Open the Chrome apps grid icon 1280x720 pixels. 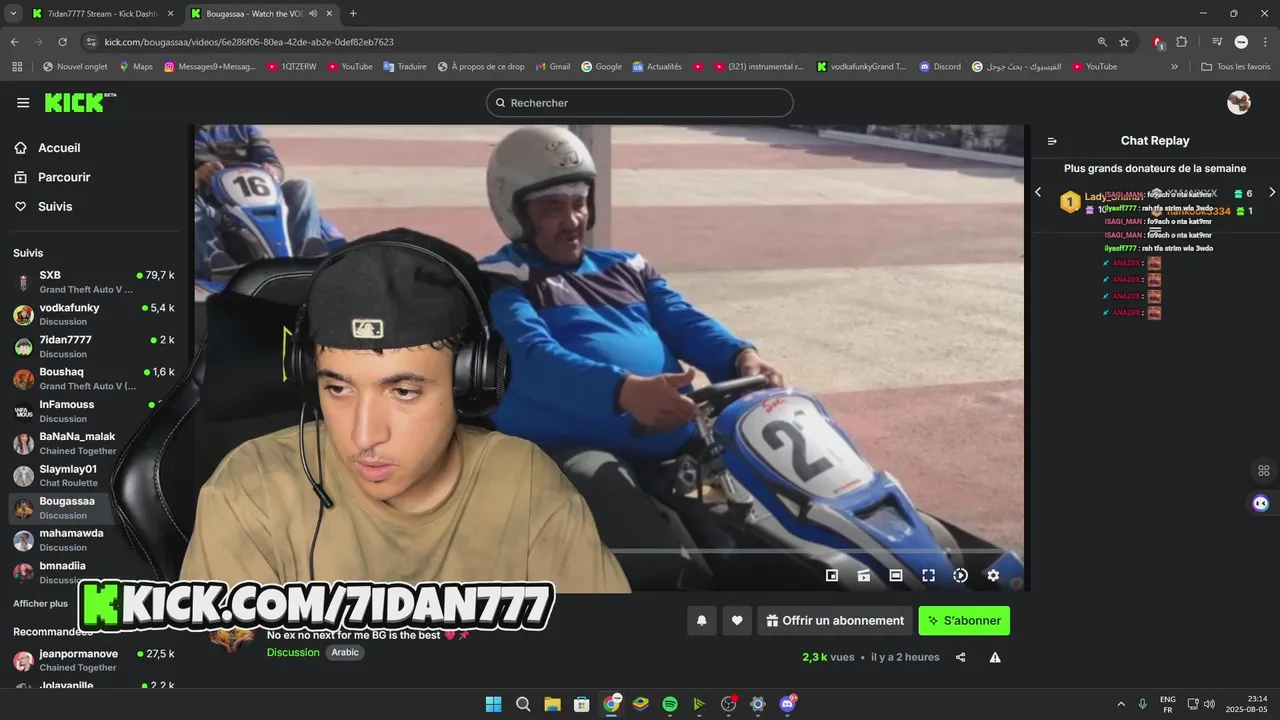[17, 67]
